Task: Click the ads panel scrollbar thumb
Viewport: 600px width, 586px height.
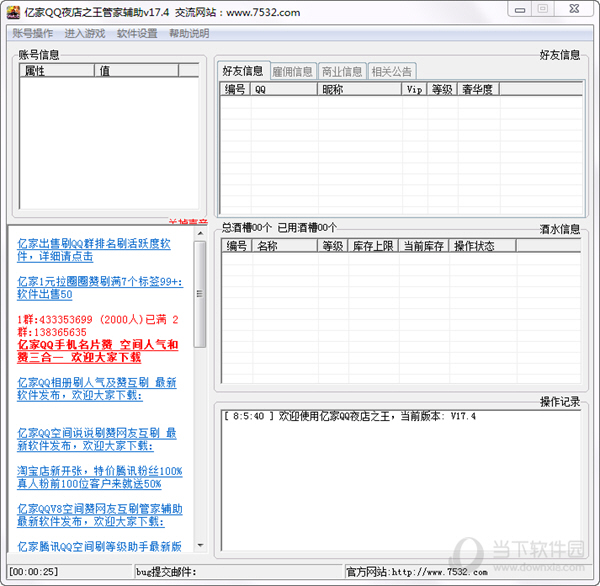Action: [x=199, y=294]
